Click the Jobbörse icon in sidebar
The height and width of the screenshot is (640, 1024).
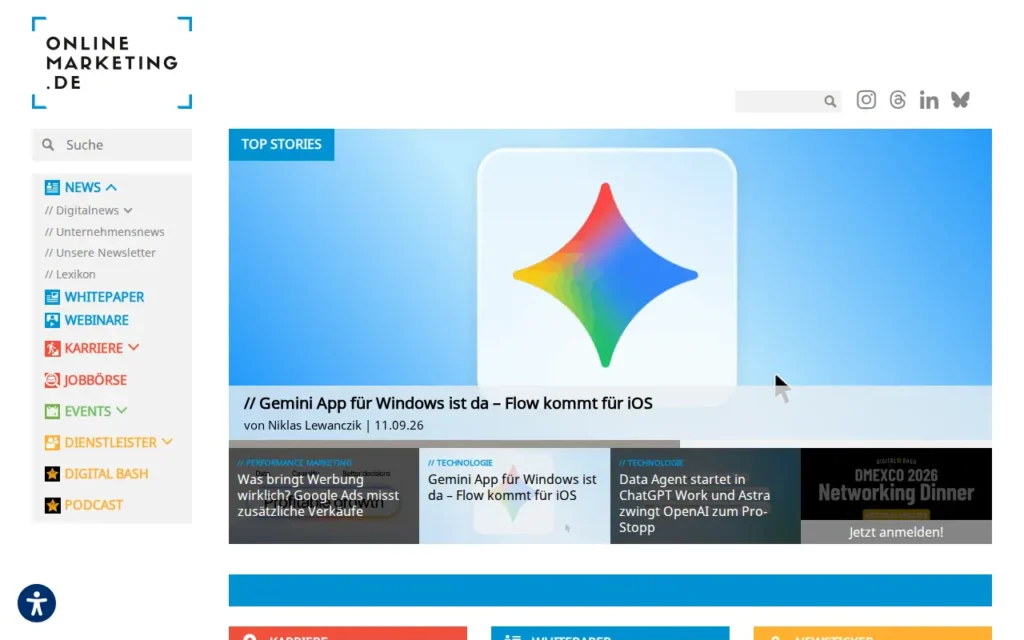(52, 380)
